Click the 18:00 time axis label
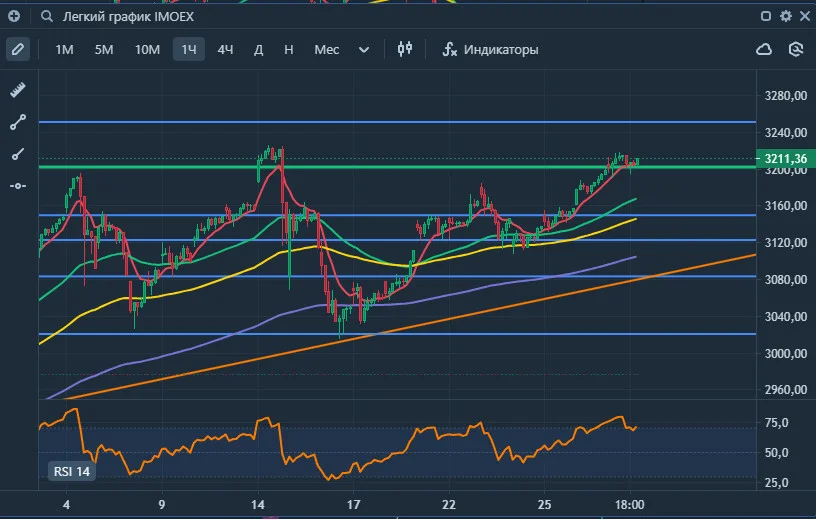Screen dimensions: 816x520 pyautogui.click(x=630, y=505)
